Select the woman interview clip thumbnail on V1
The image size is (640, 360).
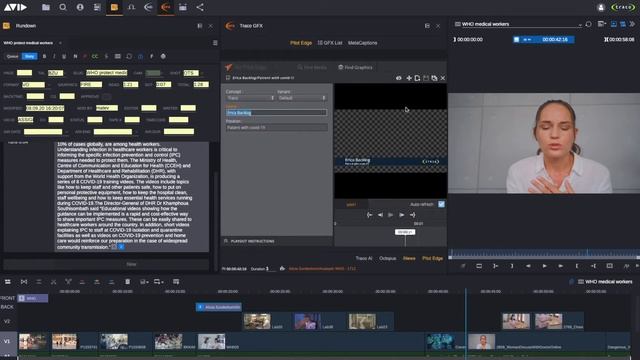(482, 342)
